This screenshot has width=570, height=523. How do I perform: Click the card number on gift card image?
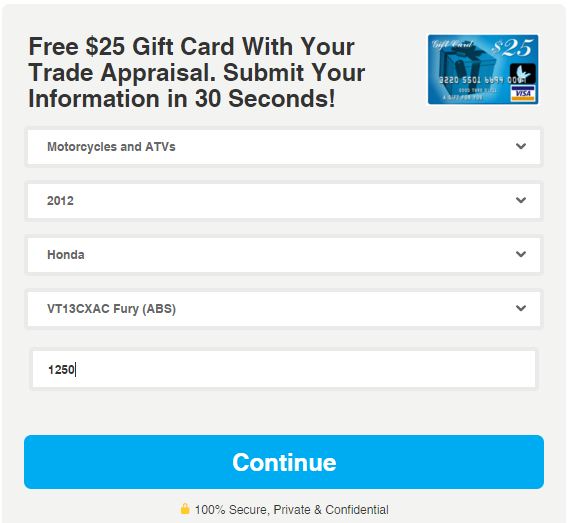click(482, 80)
